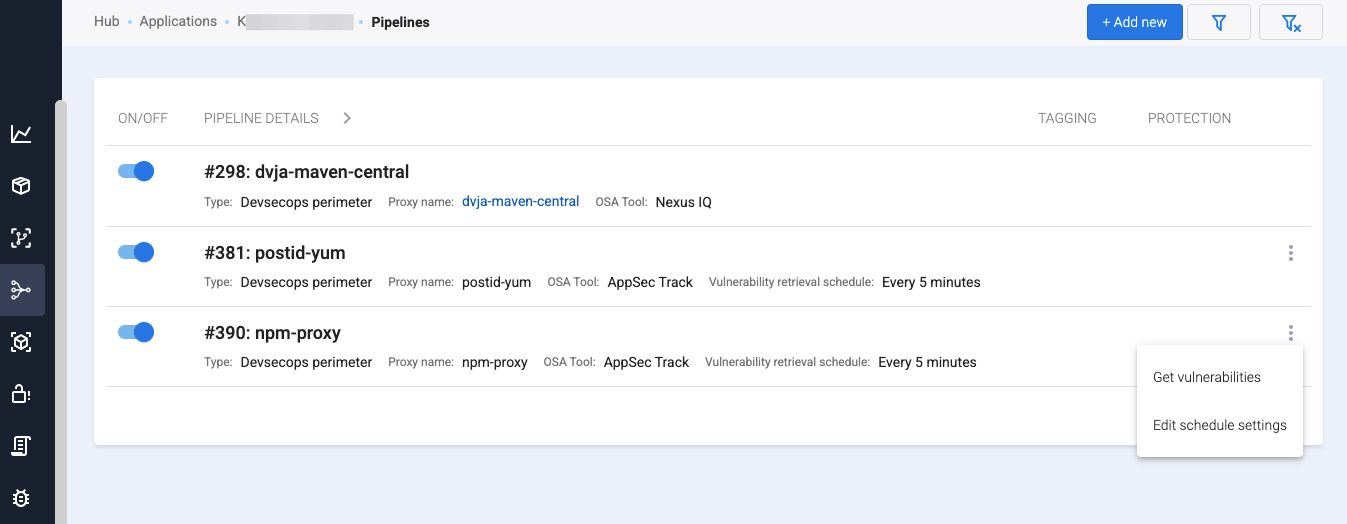Viewport: 1347px width, 524px height.
Task: Open the bug icon in sidebar
Action: coord(21,498)
